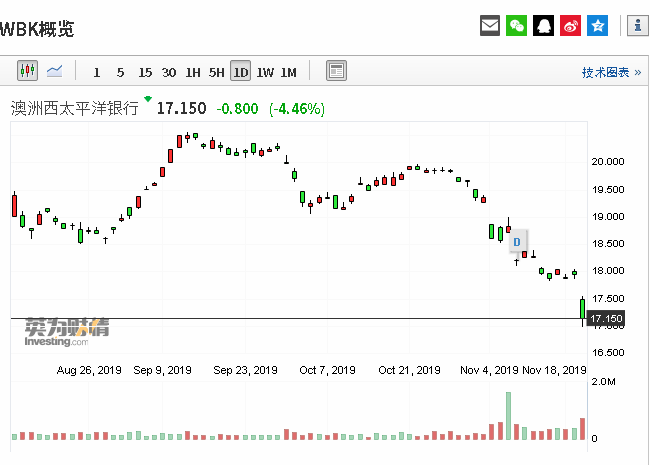This screenshot has height=465, width=650.
Task: Click the tallest green volume bar
Action: [508, 416]
